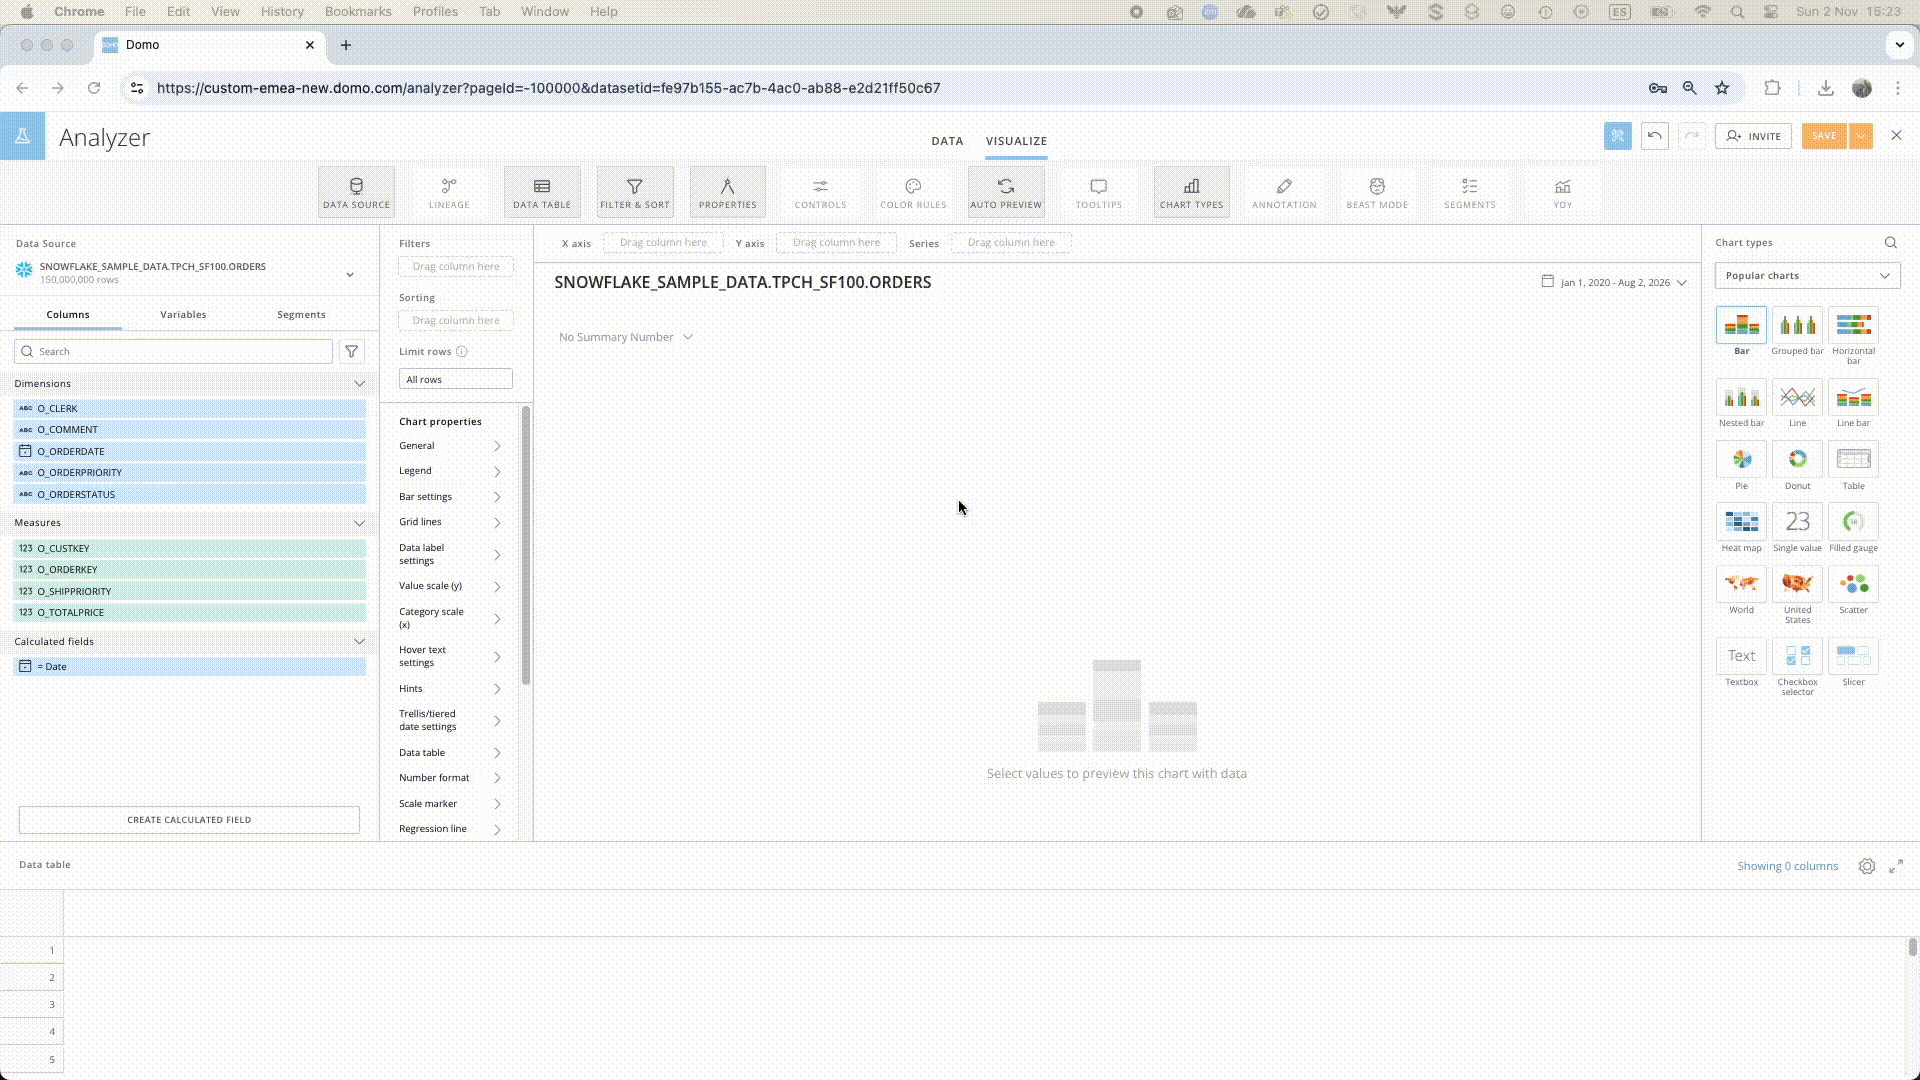Open the Variables tab
This screenshot has height=1080, width=1920.
pyautogui.click(x=183, y=315)
